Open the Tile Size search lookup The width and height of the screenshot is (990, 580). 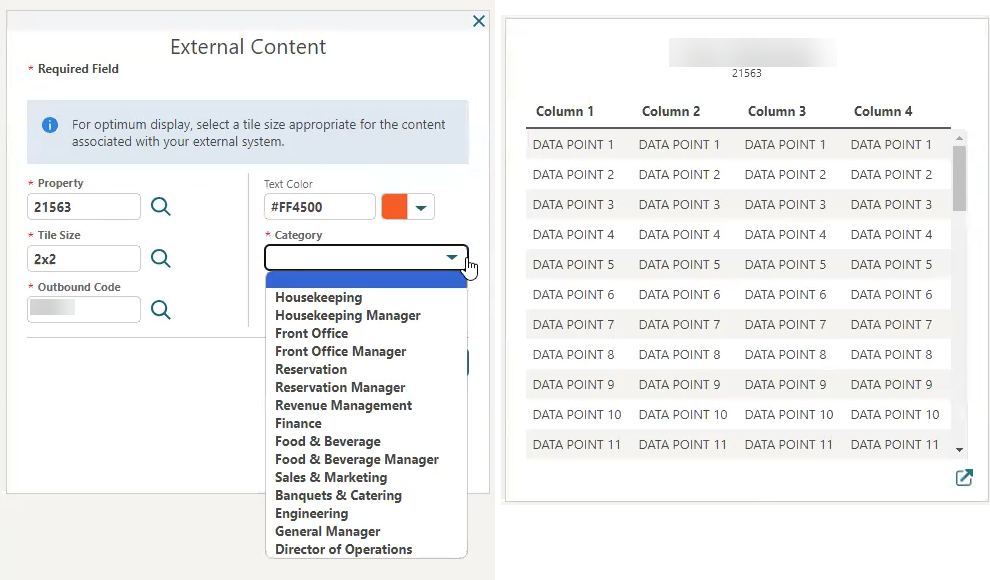(x=161, y=258)
